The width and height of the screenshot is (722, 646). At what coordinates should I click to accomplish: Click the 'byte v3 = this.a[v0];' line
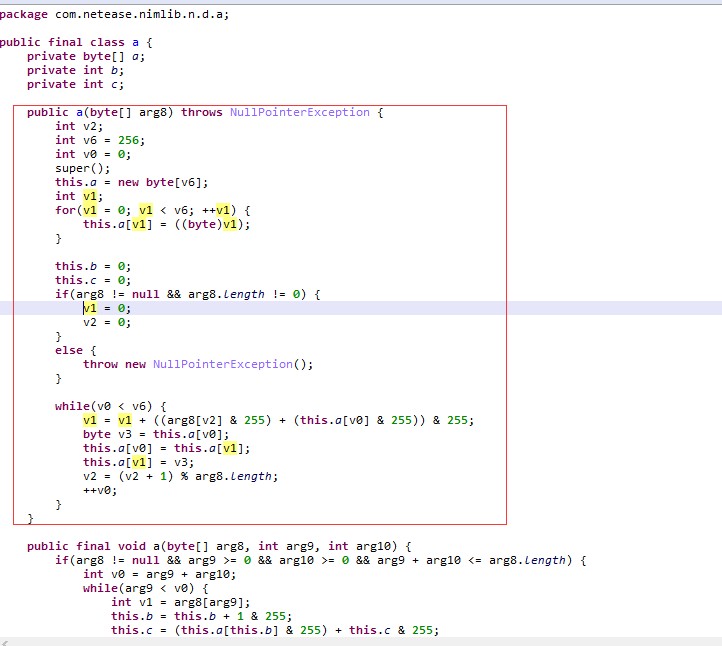click(x=156, y=434)
